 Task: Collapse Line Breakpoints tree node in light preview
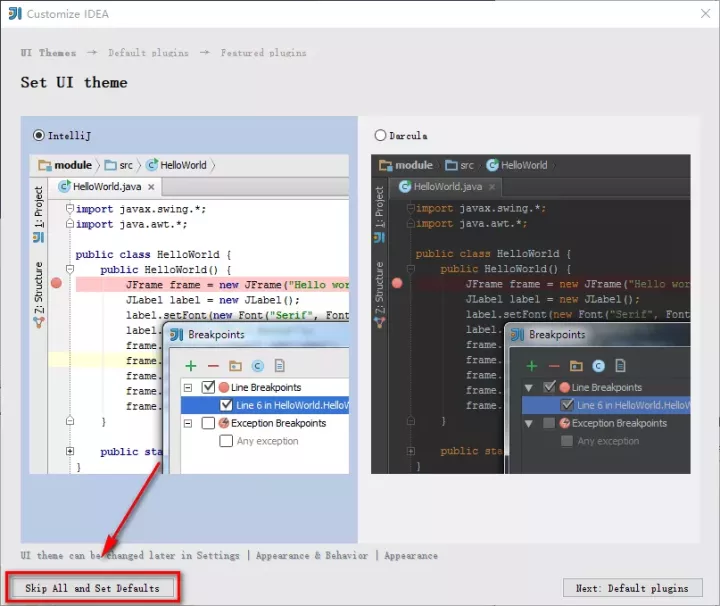pos(187,388)
